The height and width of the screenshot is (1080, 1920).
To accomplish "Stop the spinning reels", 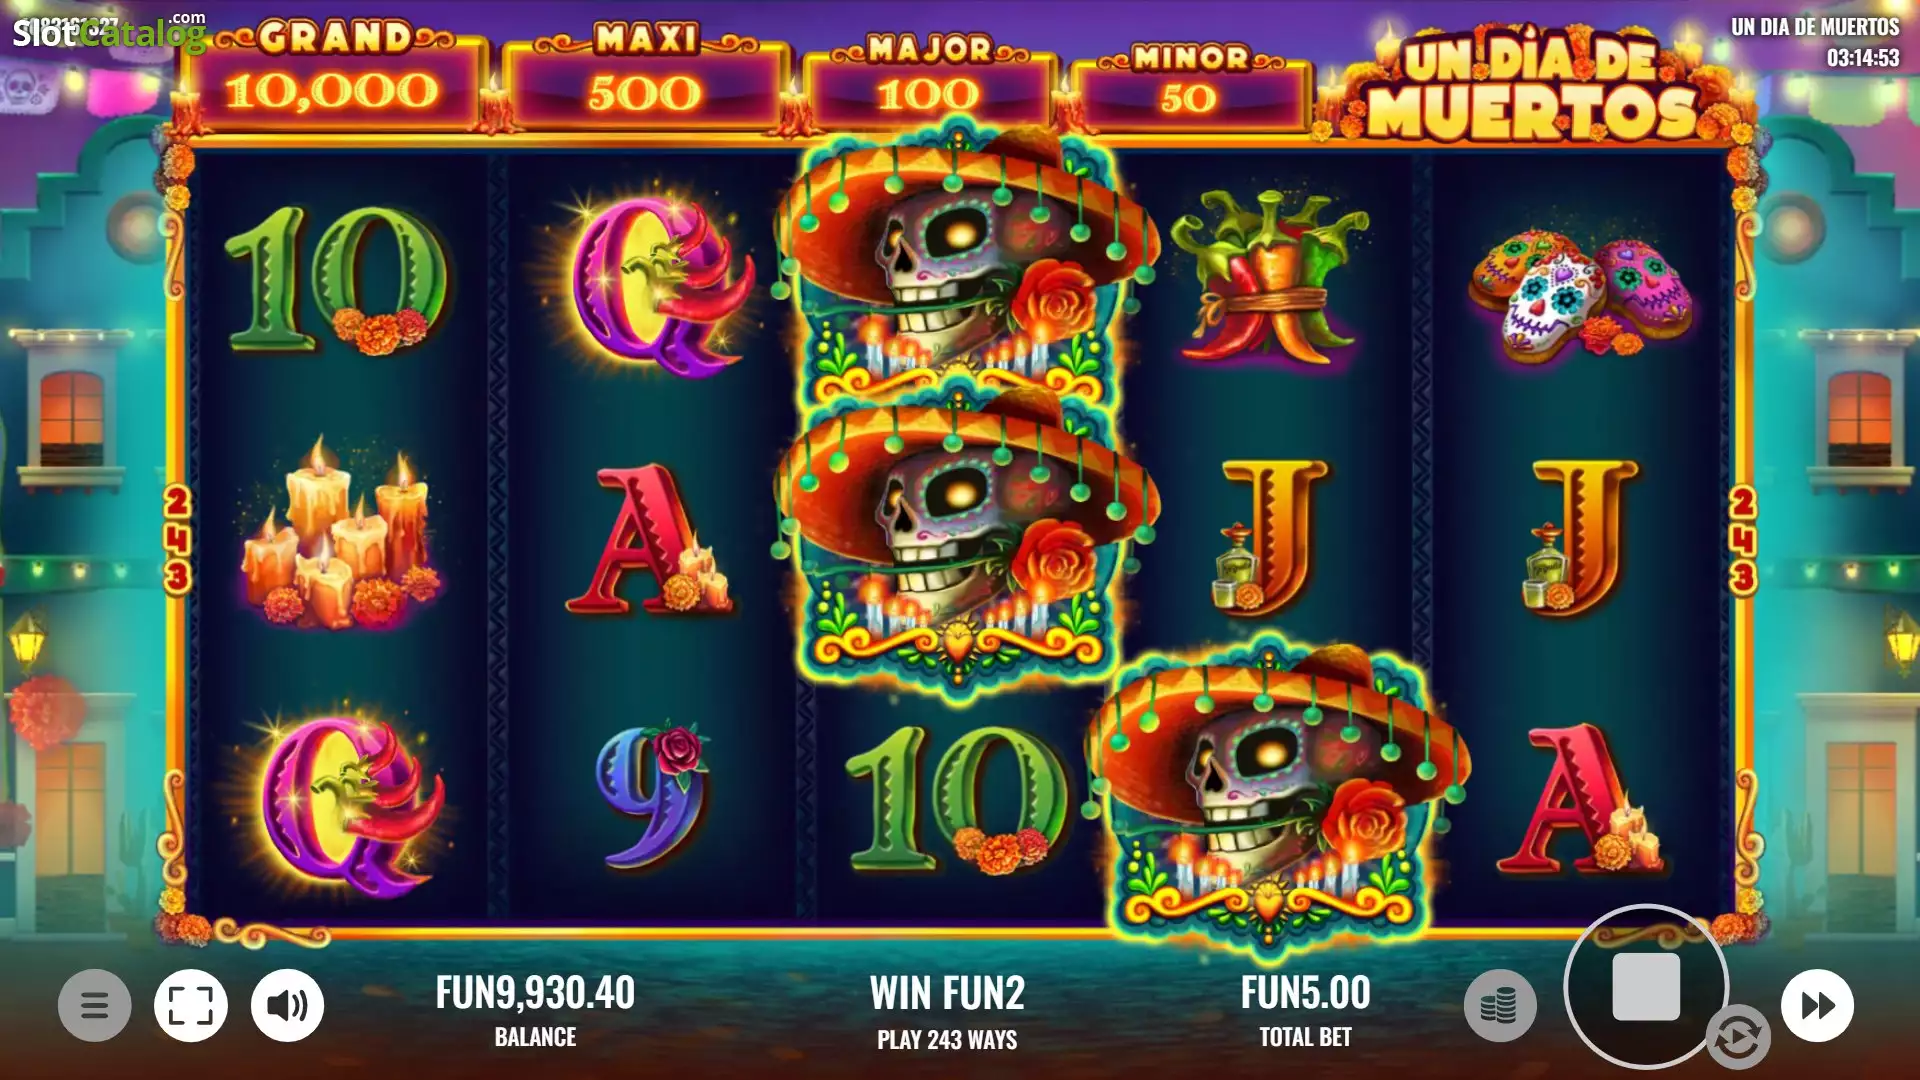I will (x=1646, y=987).
